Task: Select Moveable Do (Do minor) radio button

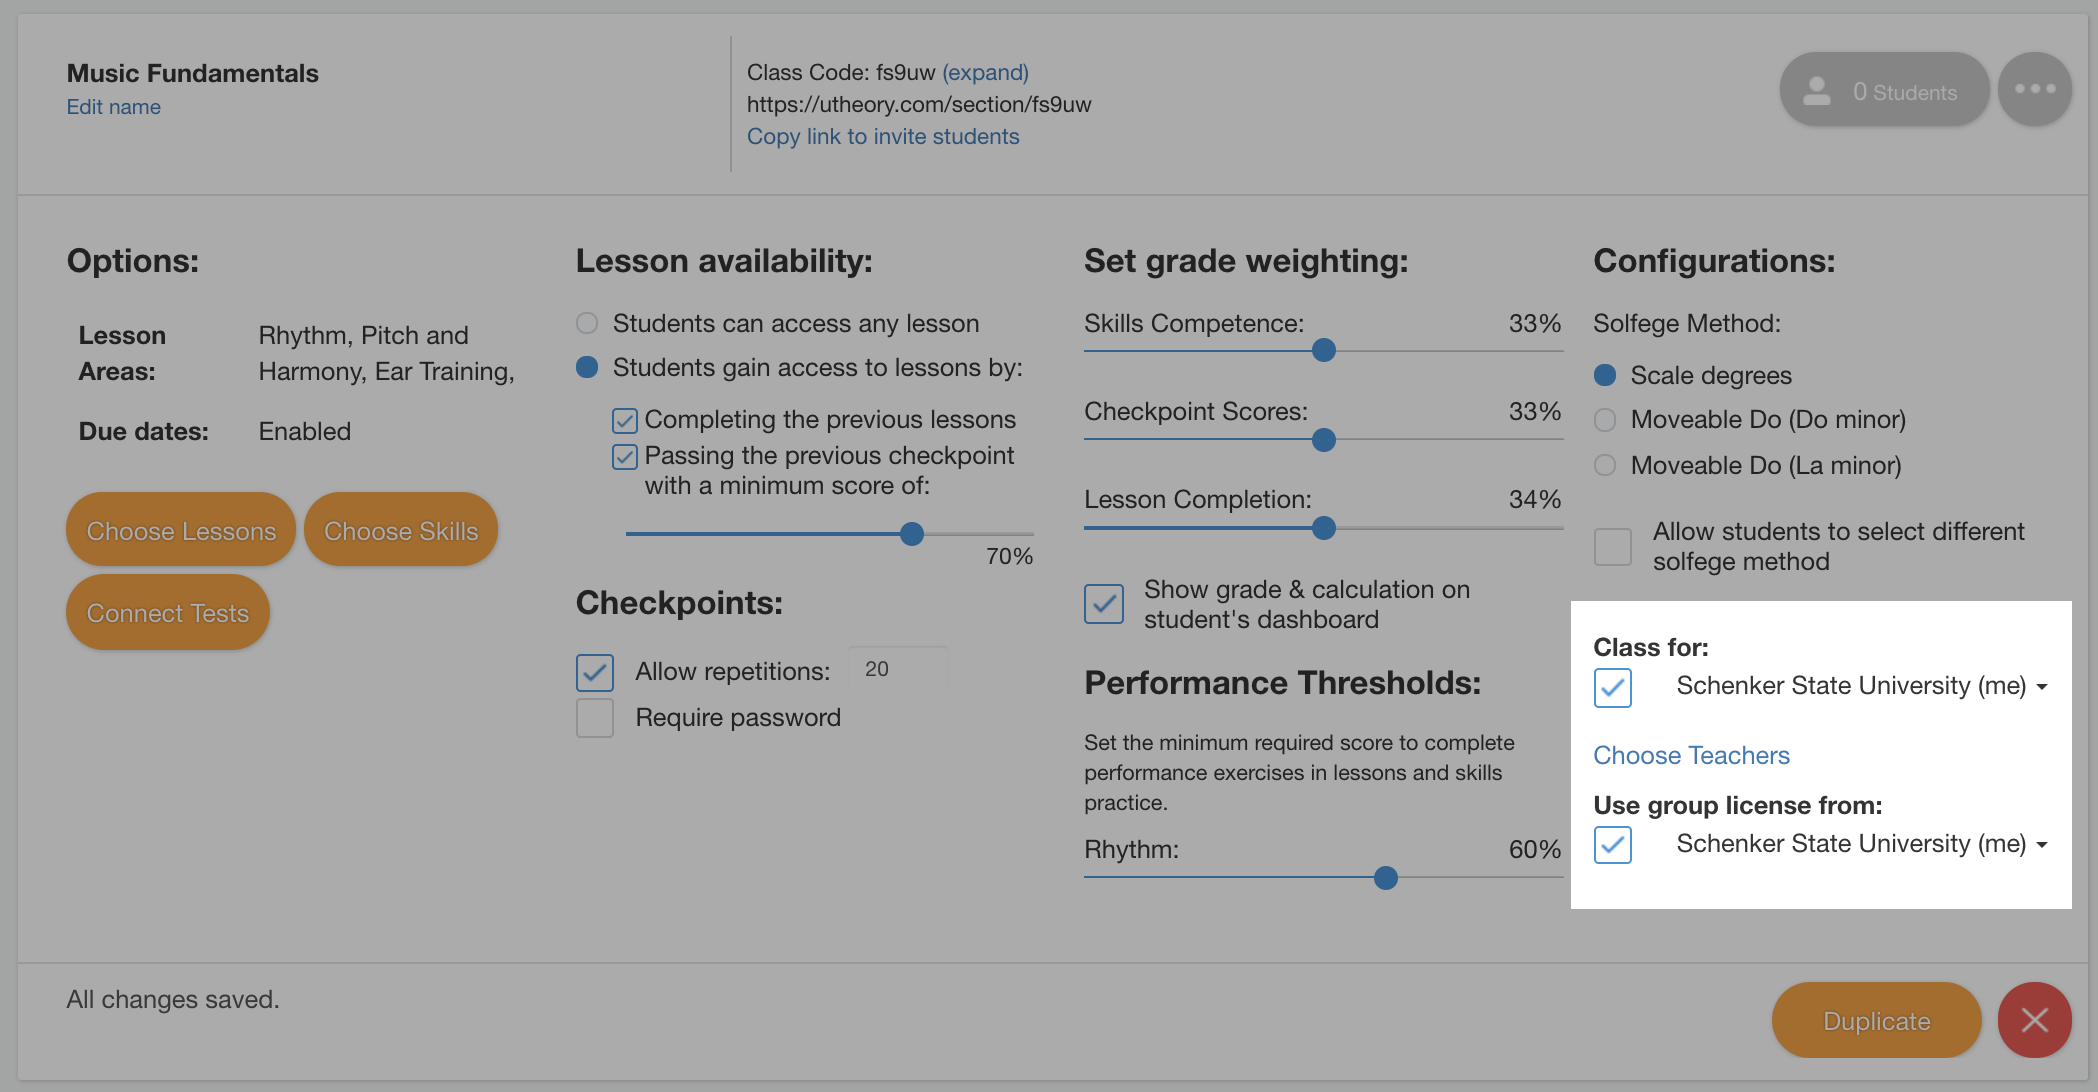Action: (1607, 420)
